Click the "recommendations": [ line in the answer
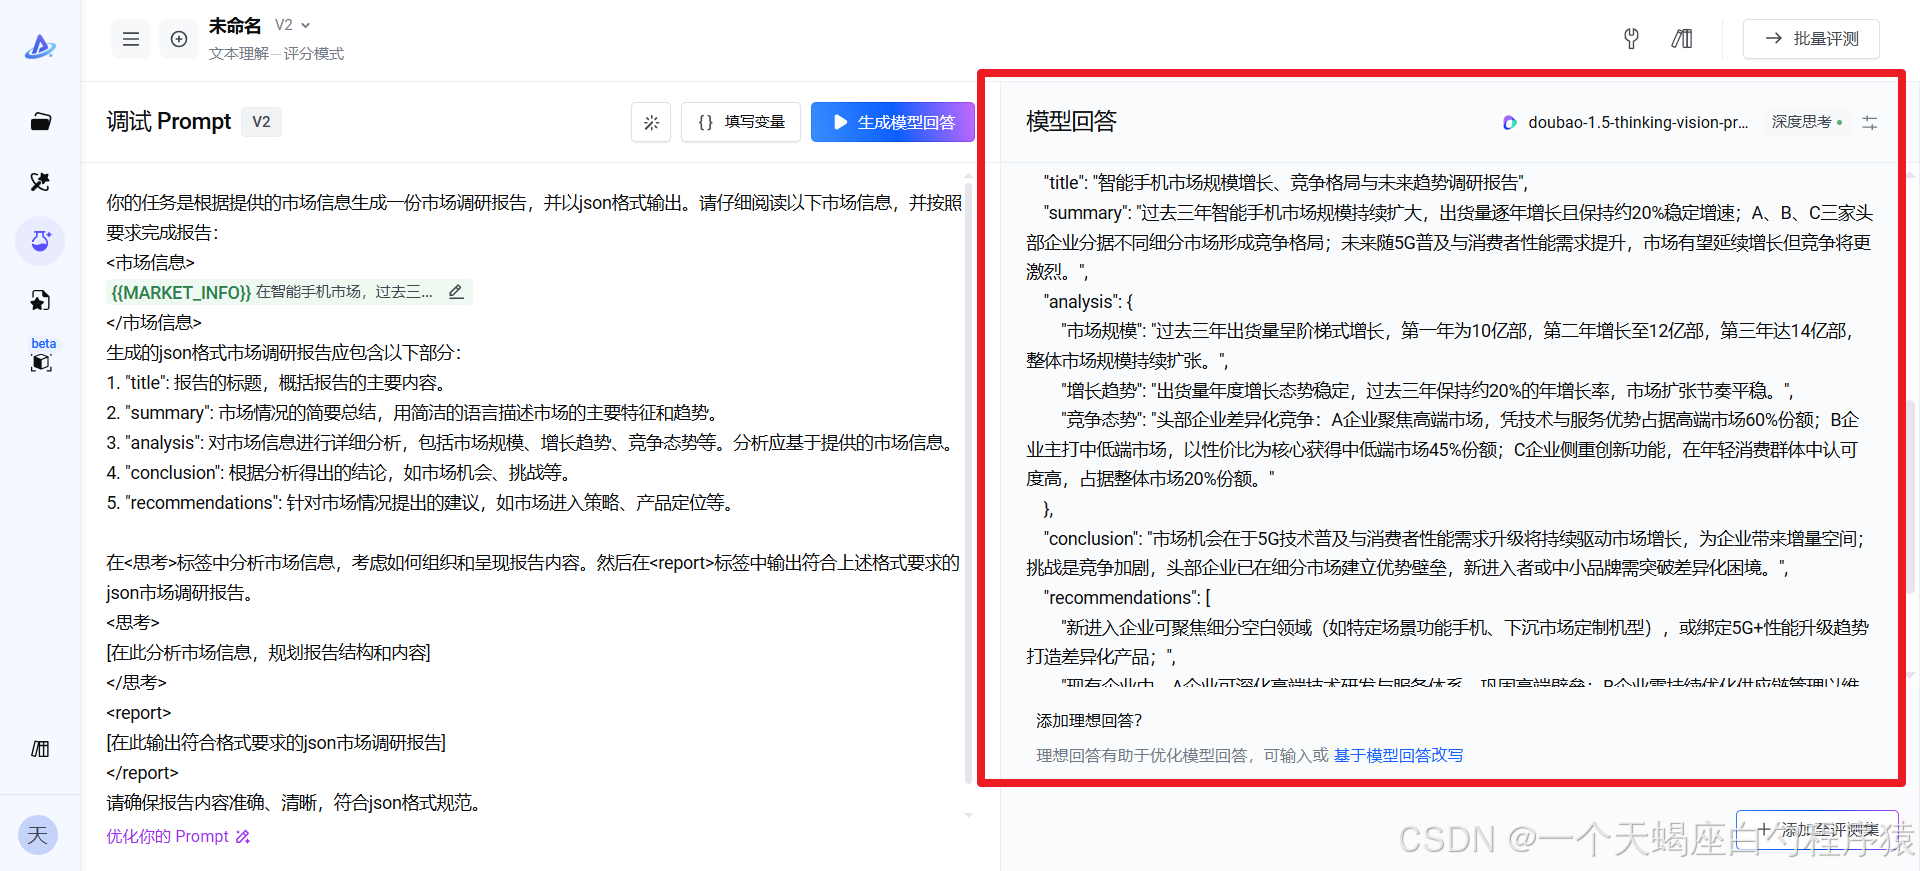Viewport: 1920px width, 871px height. click(x=1127, y=598)
